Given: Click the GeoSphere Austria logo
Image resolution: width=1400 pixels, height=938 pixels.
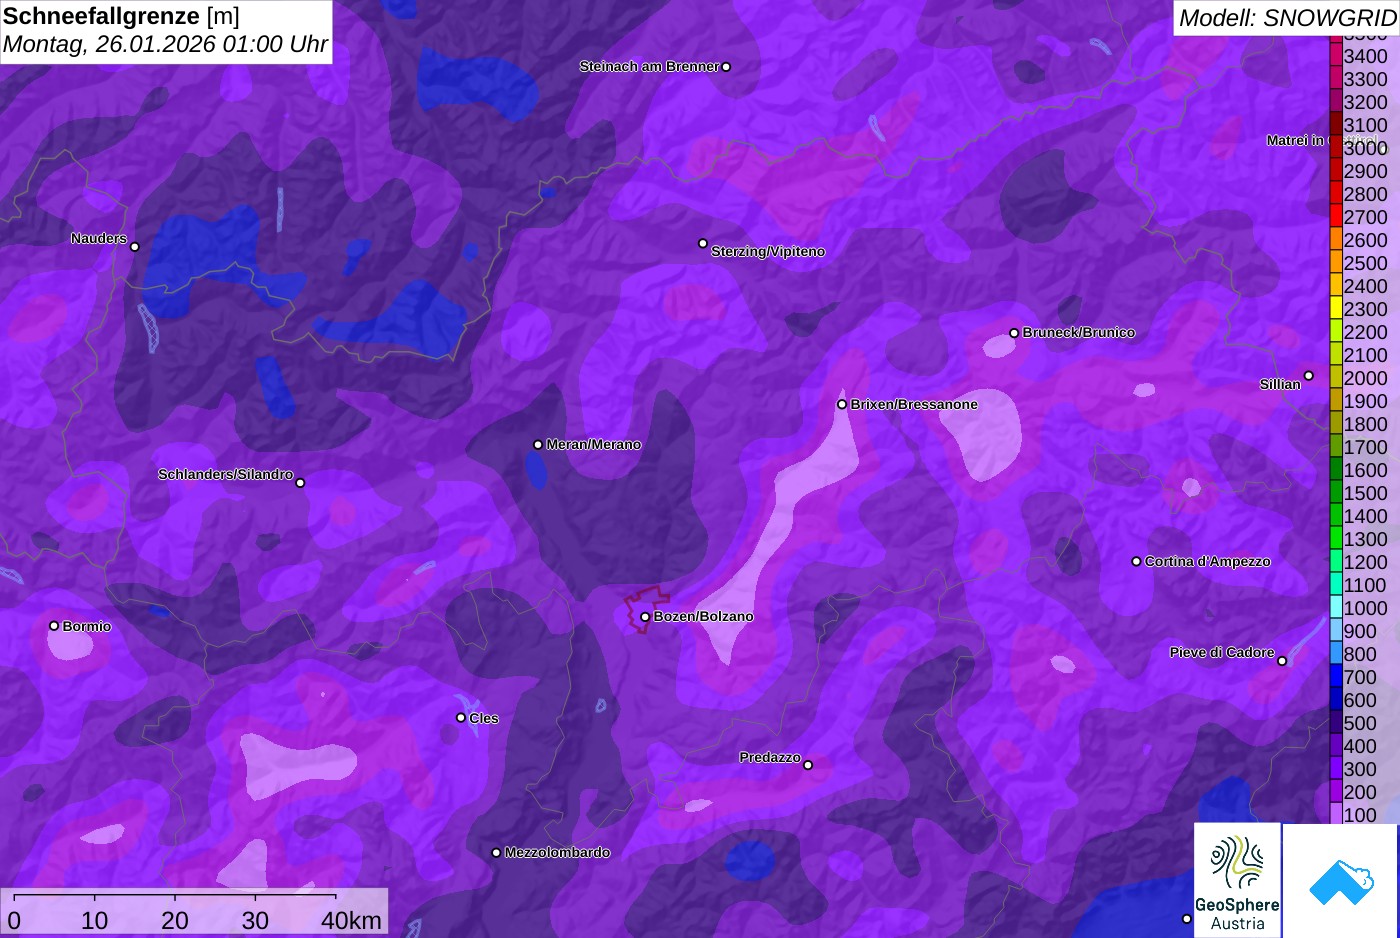Looking at the screenshot, I should pyautogui.click(x=1237, y=880).
